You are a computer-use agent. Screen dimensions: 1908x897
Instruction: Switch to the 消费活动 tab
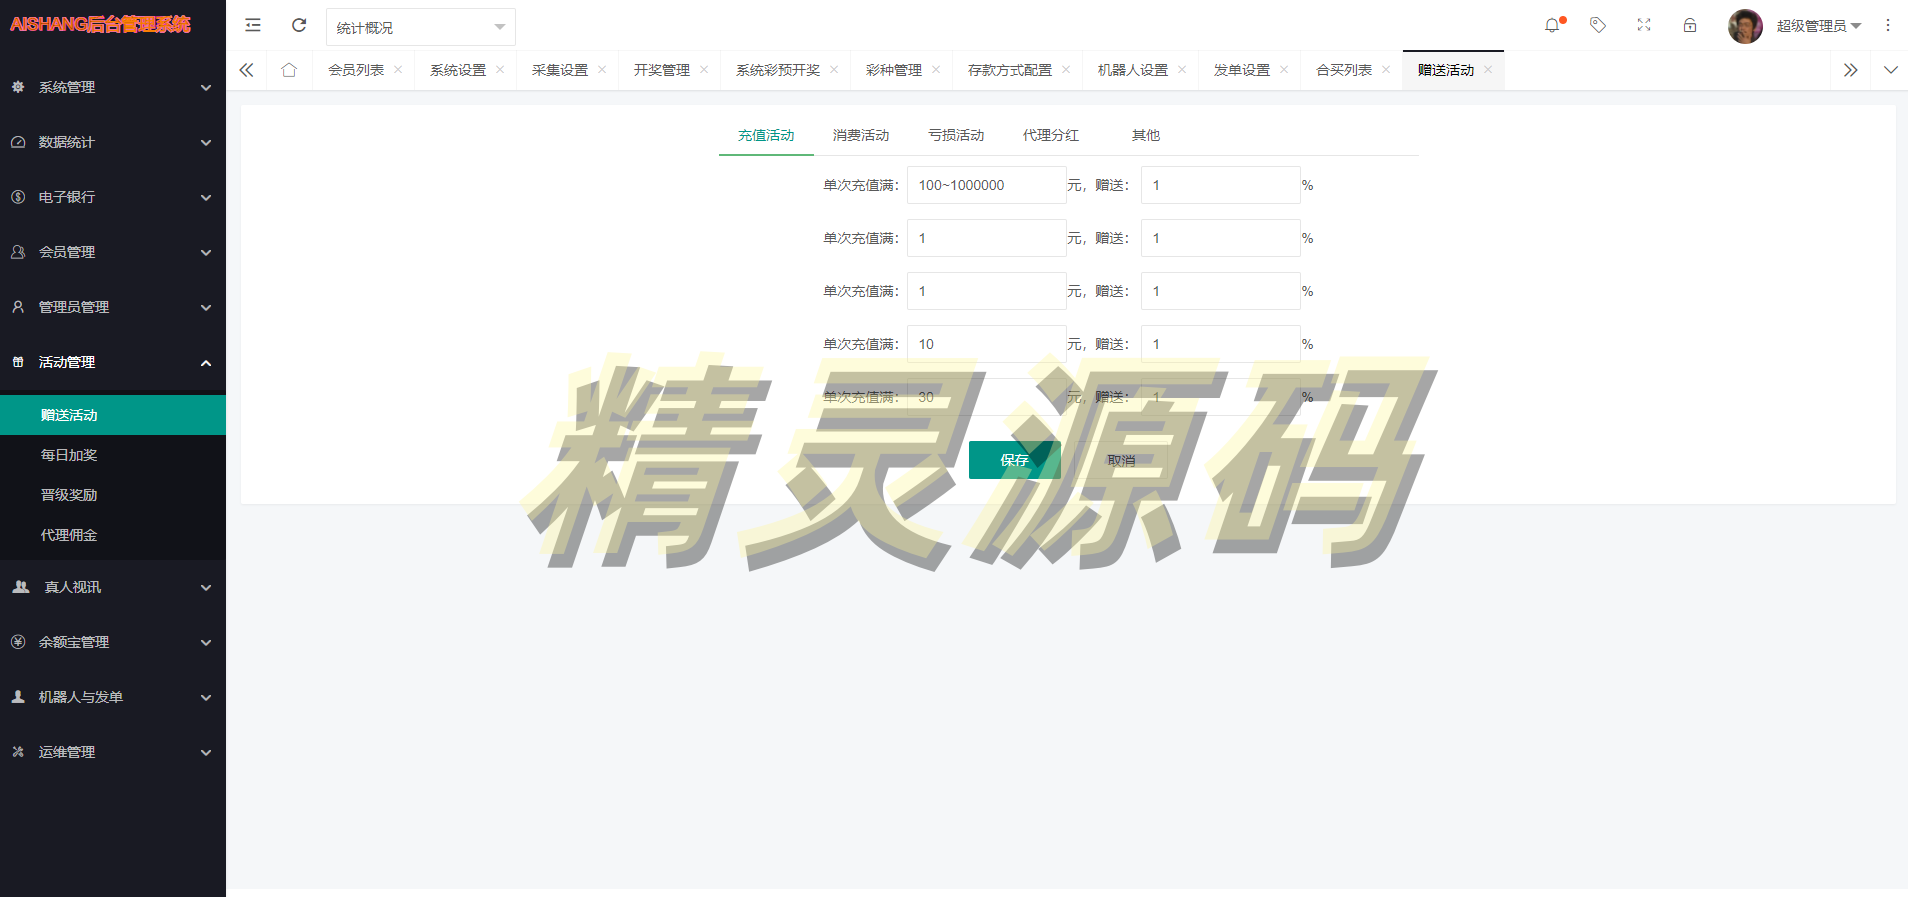[x=860, y=135]
